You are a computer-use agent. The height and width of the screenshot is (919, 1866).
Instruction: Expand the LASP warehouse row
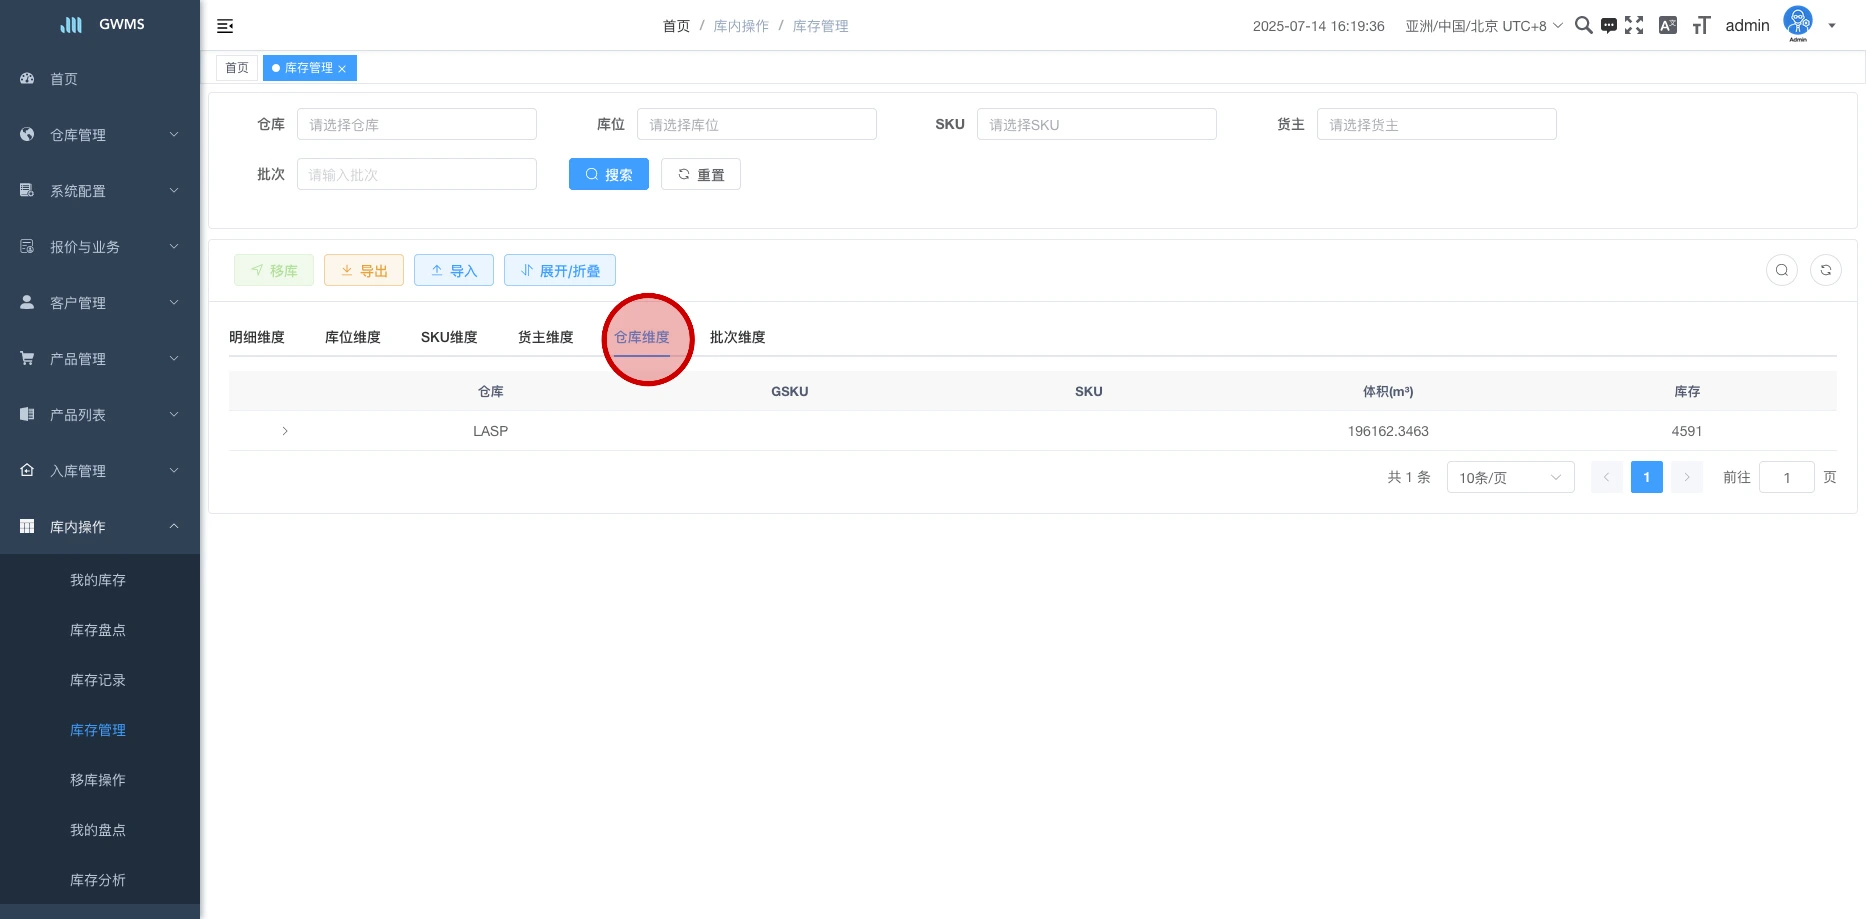click(285, 431)
